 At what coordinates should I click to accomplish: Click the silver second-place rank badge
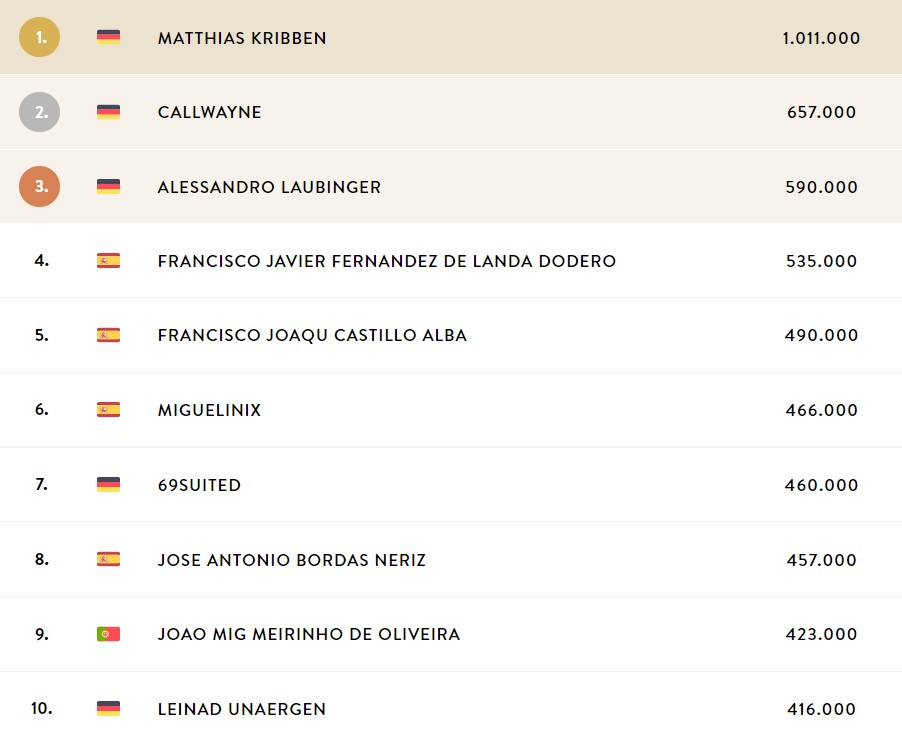click(x=40, y=112)
